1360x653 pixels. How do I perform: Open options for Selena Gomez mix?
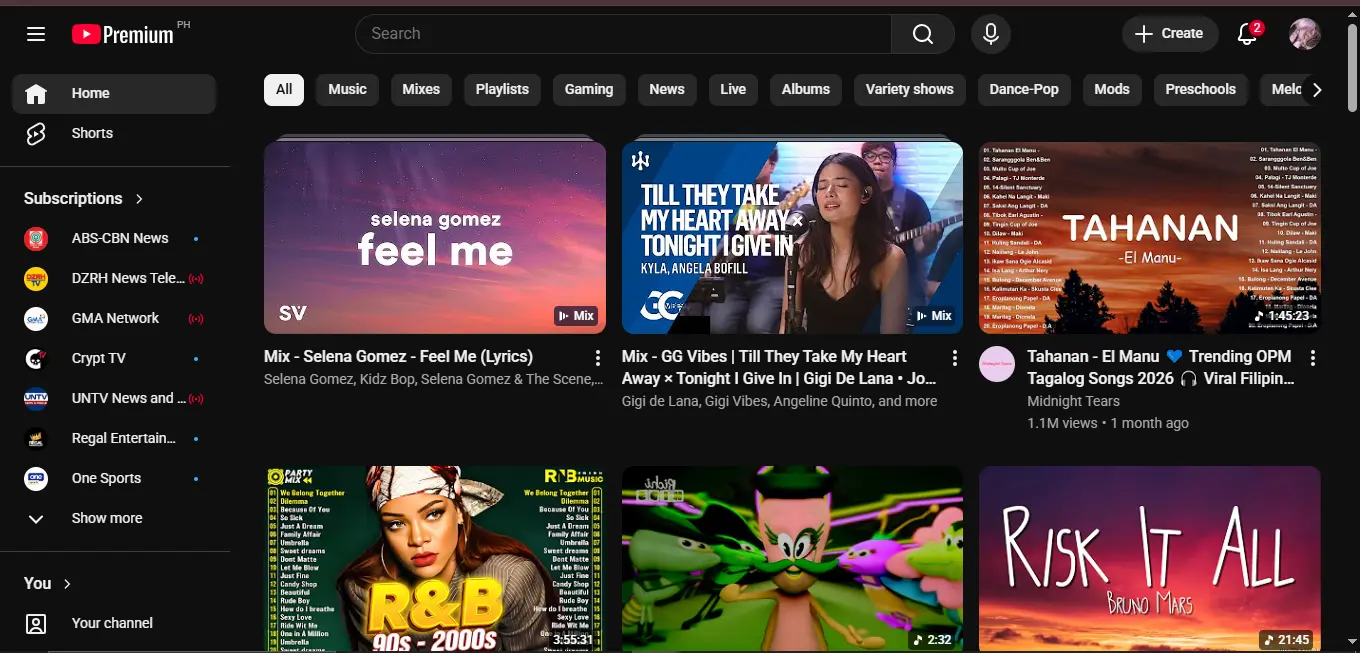(598, 358)
